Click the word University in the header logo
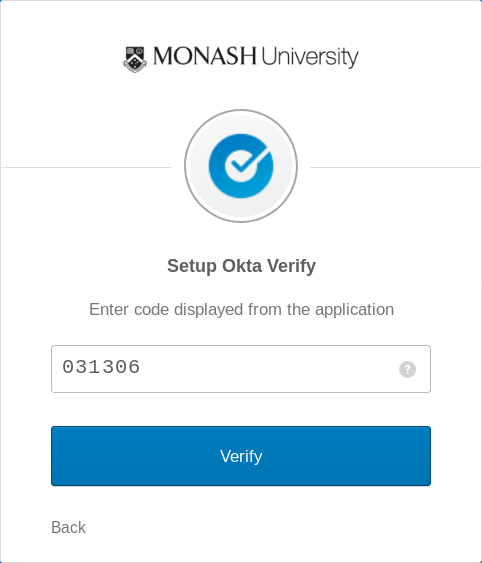The height and width of the screenshot is (563, 482). click(x=310, y=57)
